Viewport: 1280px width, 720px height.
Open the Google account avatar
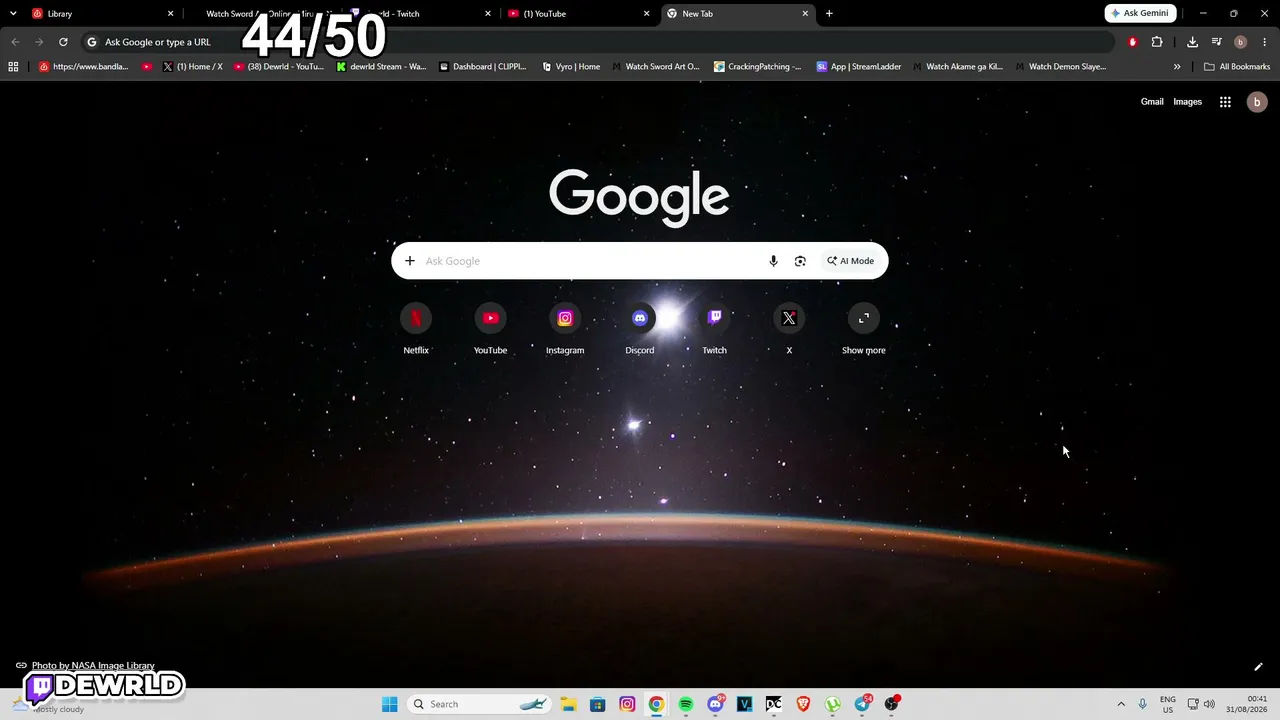pyautogui.click(x=1257, y=102)
